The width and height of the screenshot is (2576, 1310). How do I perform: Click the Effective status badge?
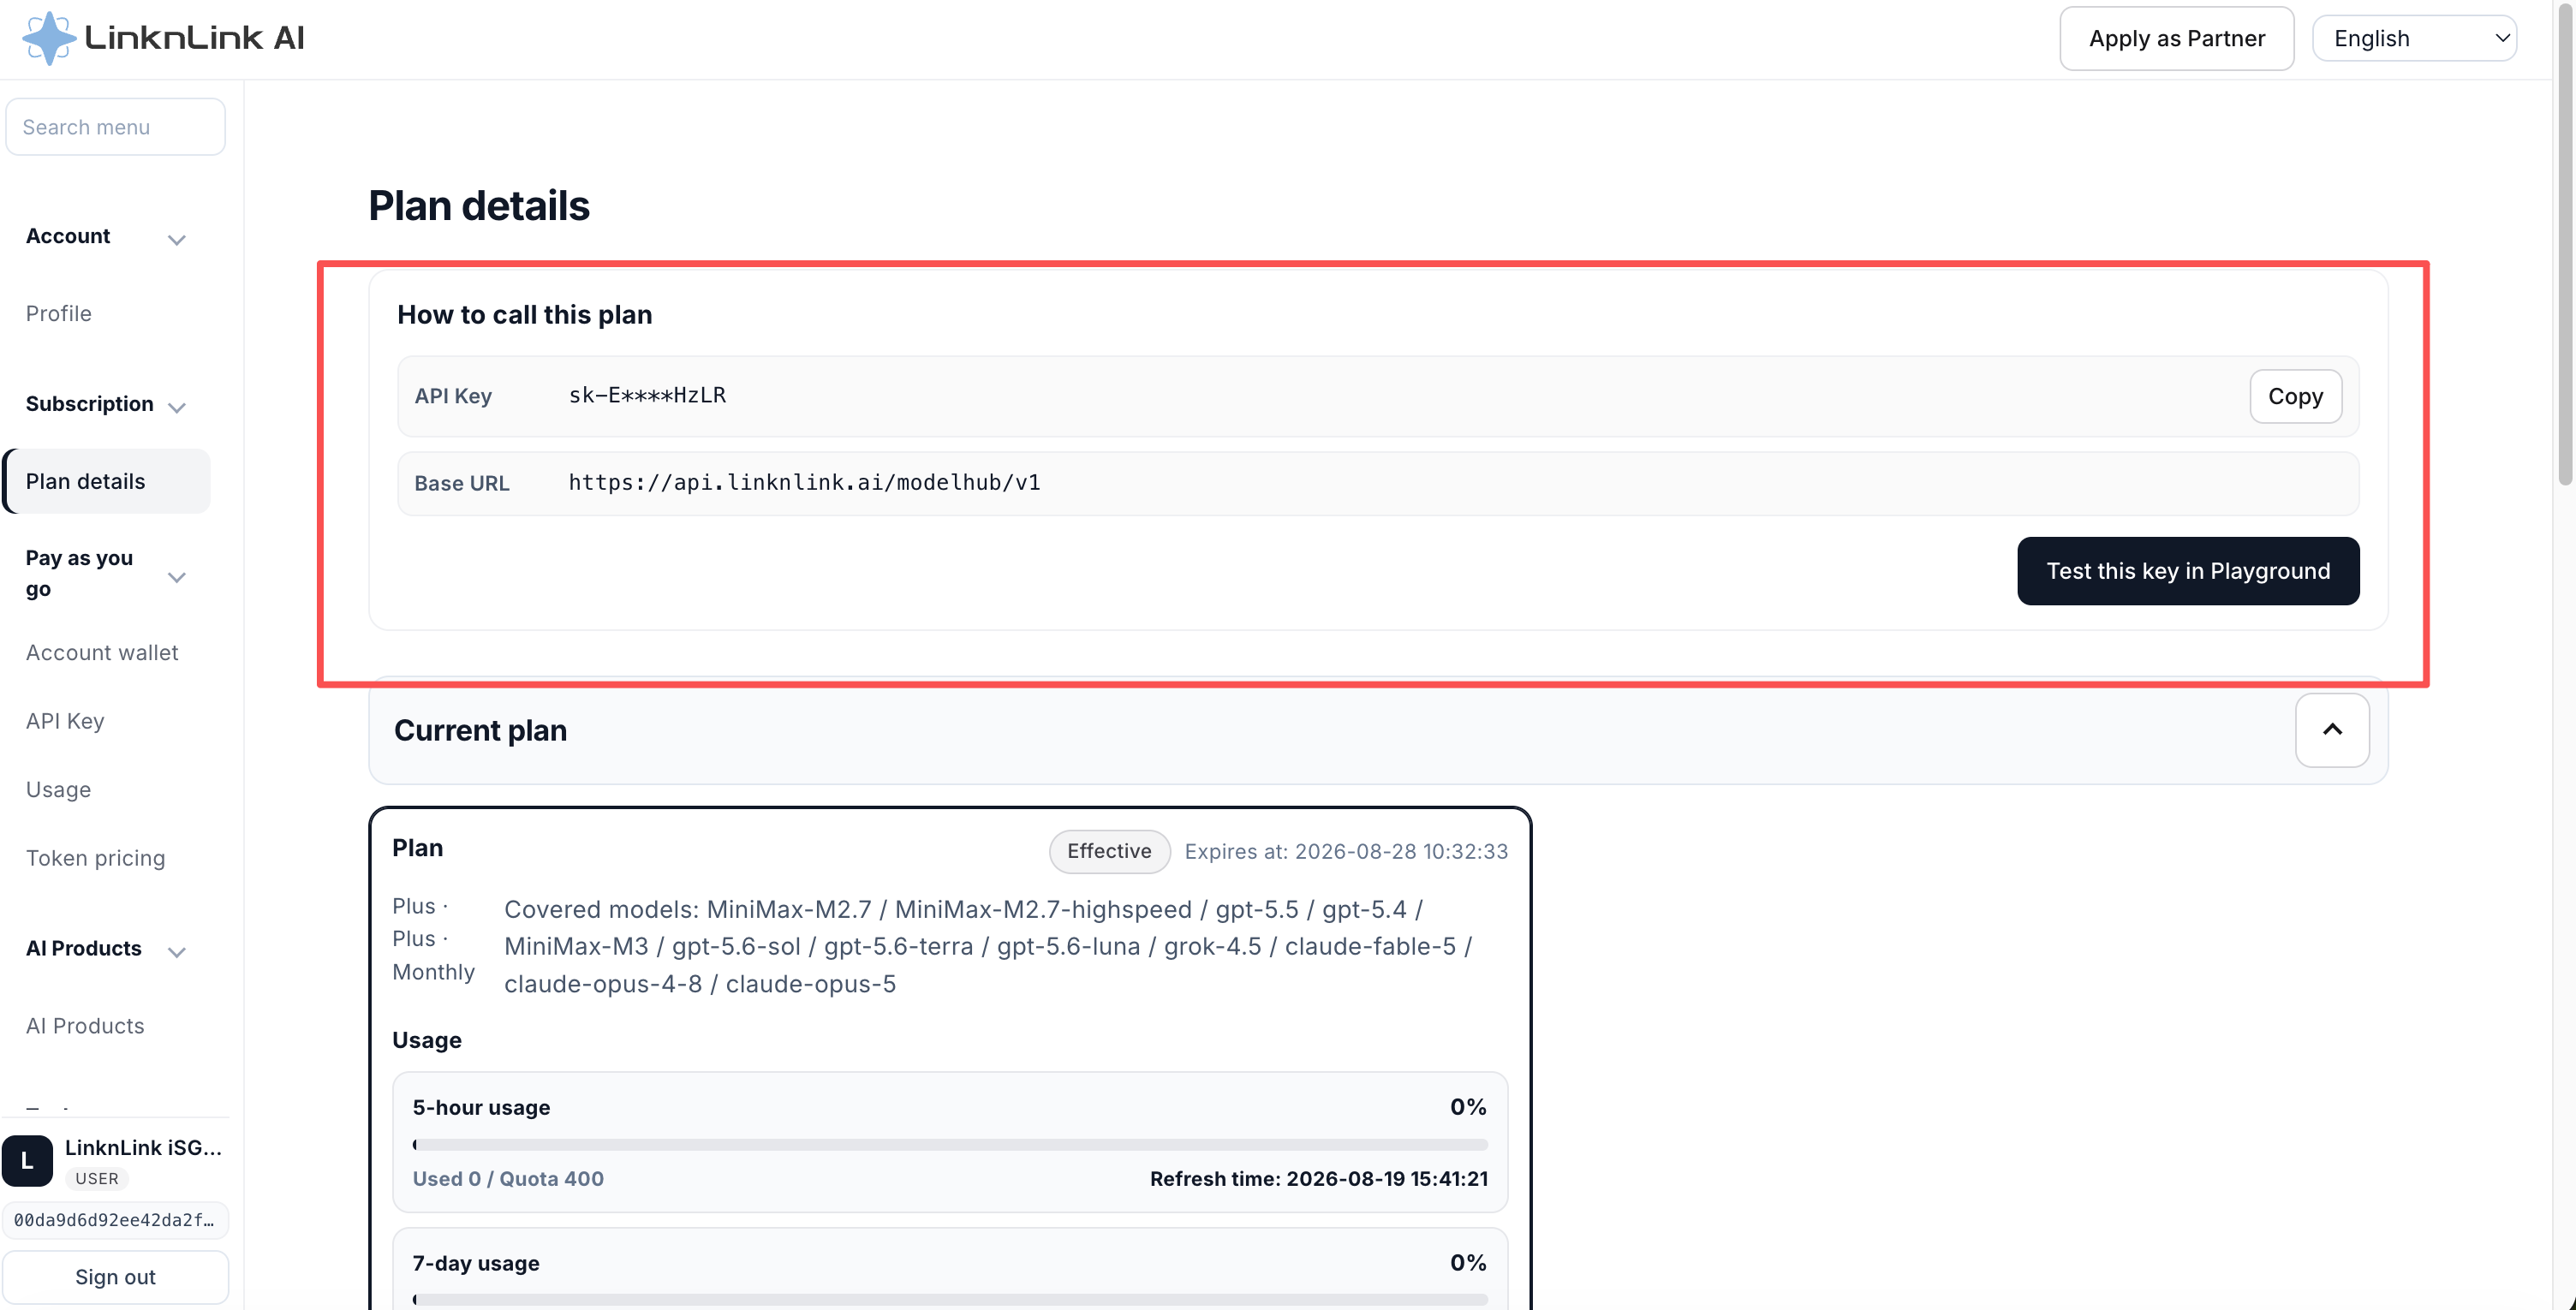tap(1109, 851)
